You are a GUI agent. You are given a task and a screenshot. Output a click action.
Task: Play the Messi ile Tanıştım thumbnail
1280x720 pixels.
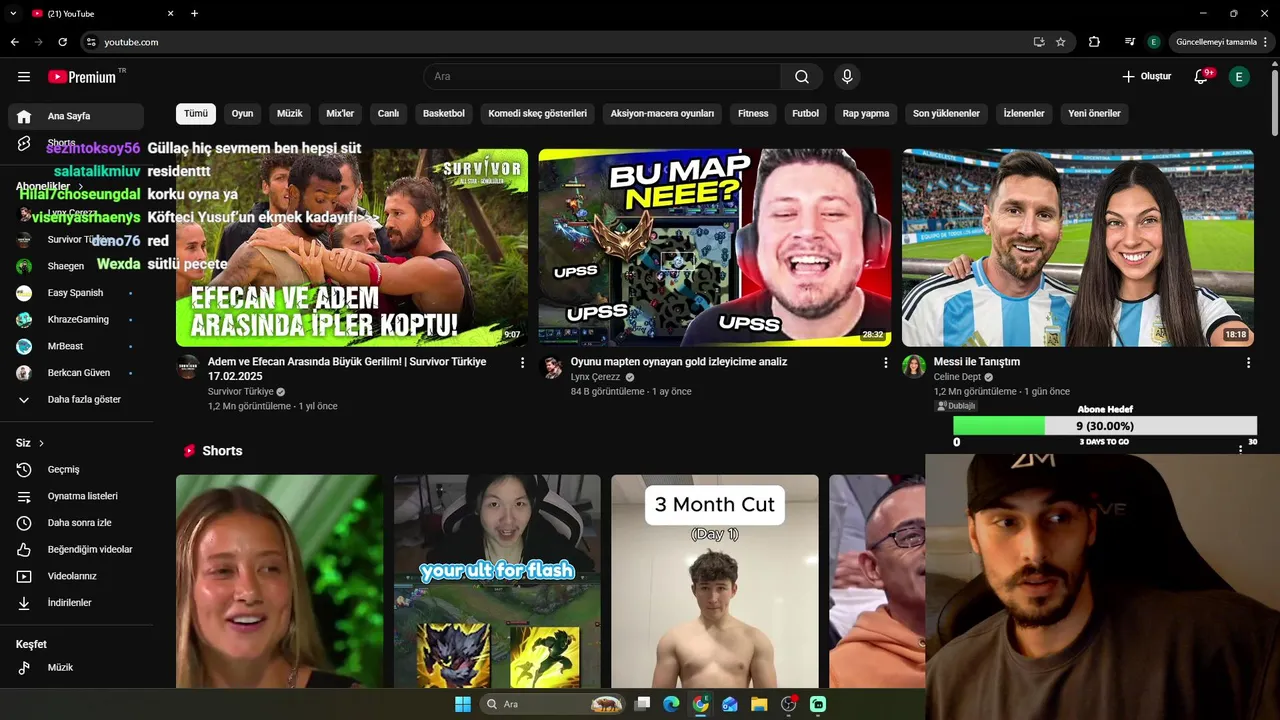[1078, 248]
